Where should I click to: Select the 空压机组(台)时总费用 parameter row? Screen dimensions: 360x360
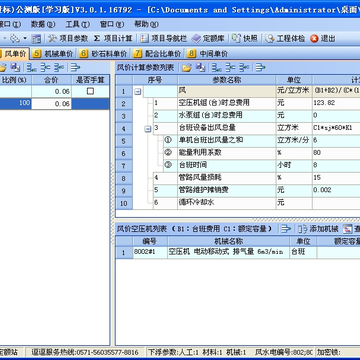238,103
